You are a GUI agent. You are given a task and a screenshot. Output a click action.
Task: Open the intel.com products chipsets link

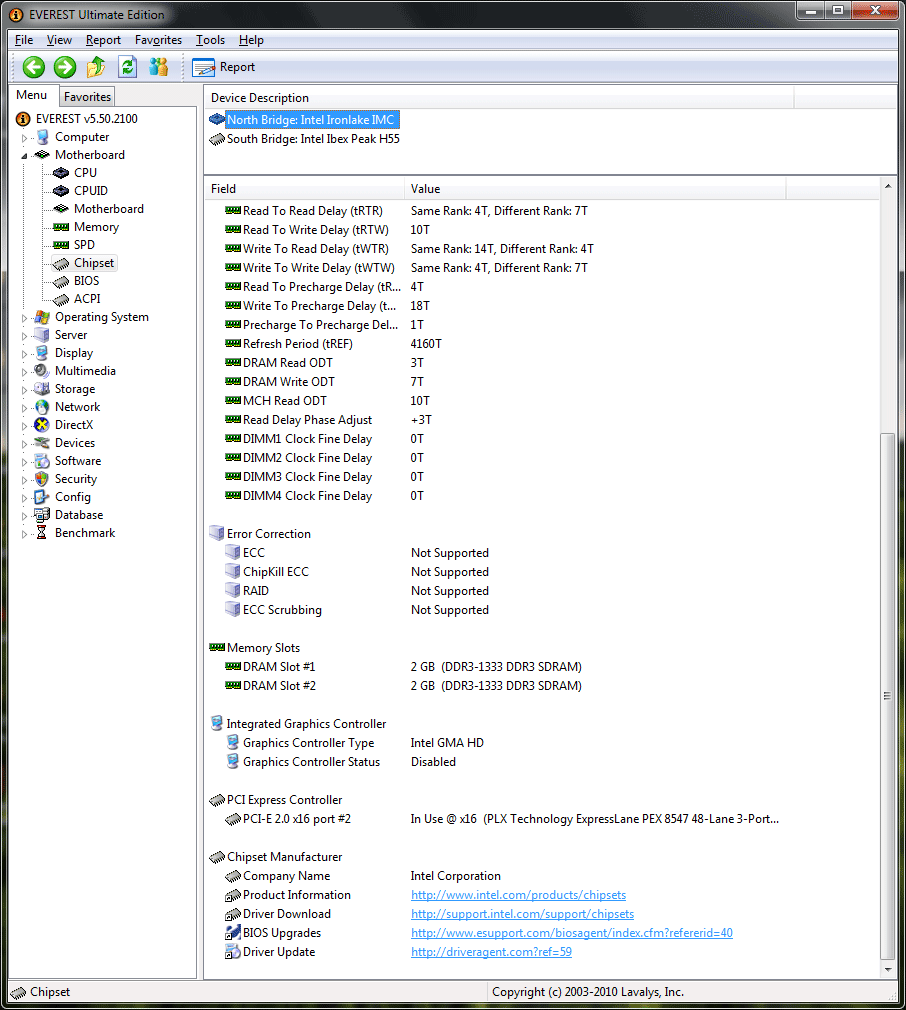[518, 895]
